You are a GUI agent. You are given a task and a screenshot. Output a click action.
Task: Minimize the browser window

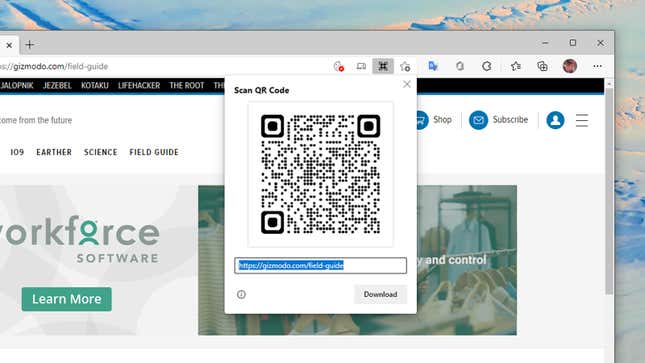[x=545, y=43]
